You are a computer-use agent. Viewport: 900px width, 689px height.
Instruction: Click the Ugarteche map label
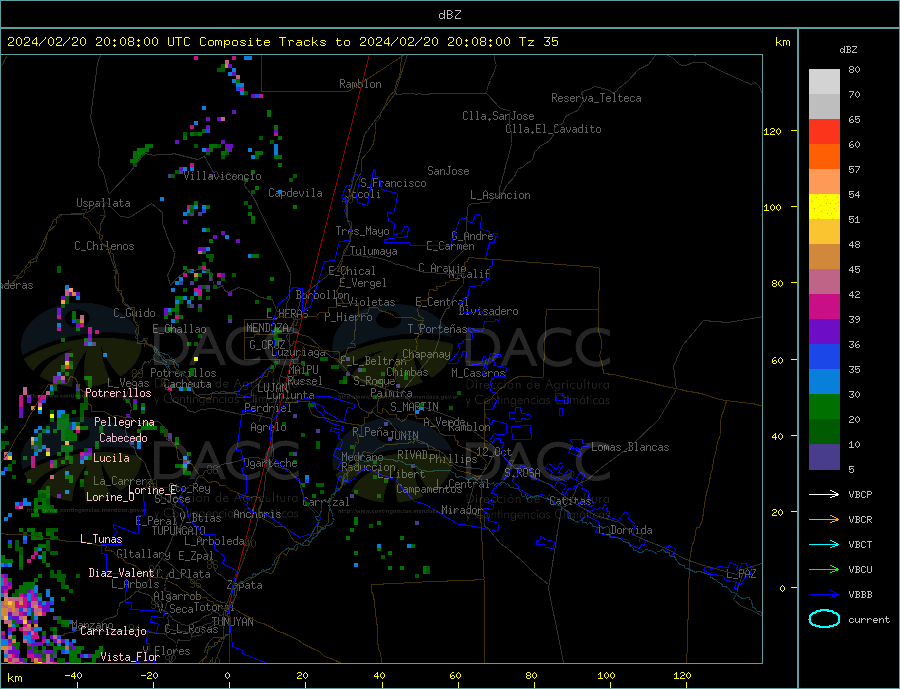pyautogui.click(x=270, y=463)
